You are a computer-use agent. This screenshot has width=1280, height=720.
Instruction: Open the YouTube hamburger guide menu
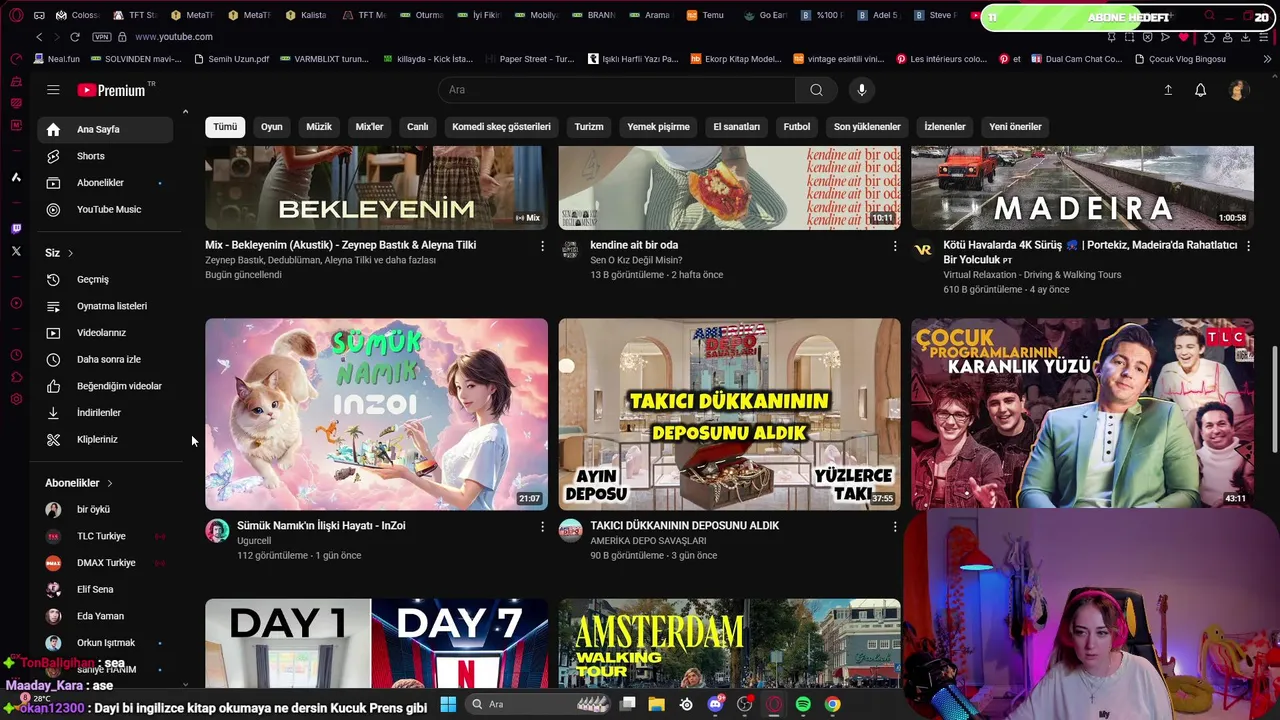tap(53, 90)
